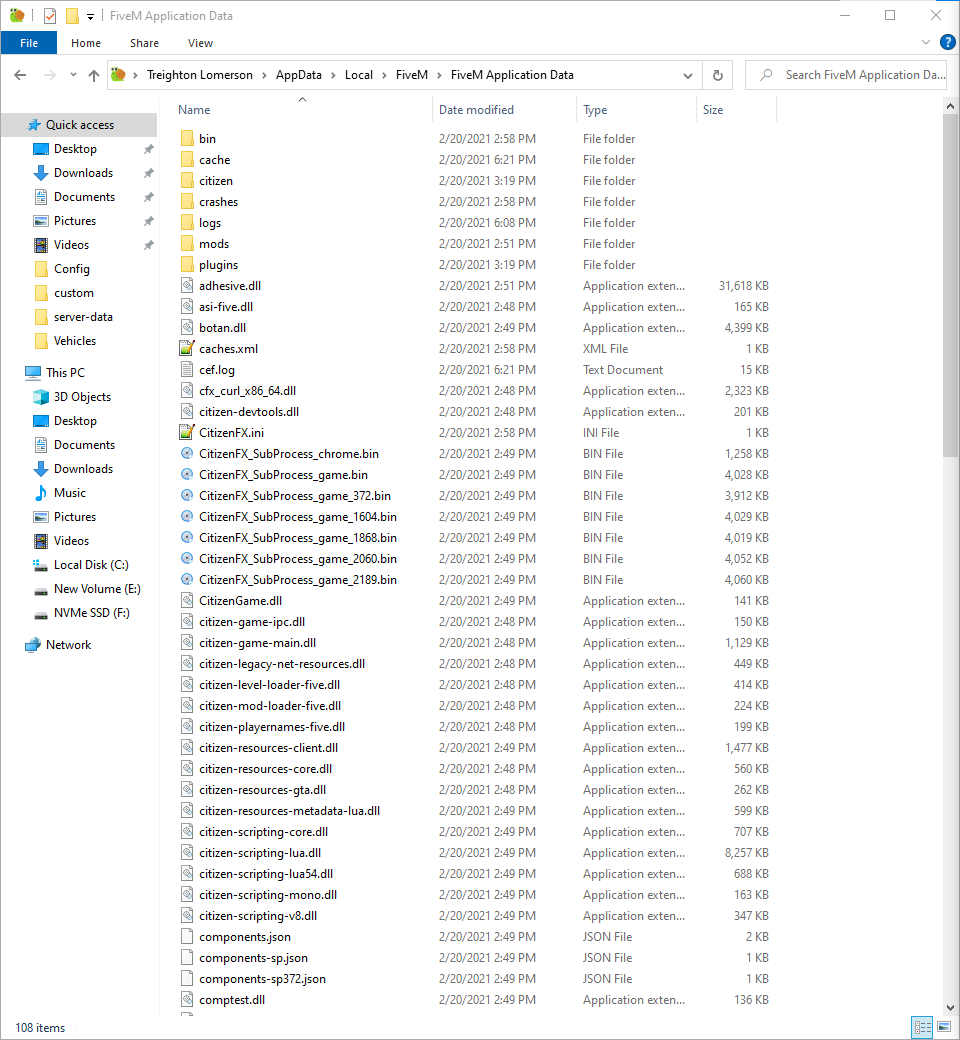The height and width of the screenshot is (1040, 960).
Task: Select the citizen folder row
Action: [474, 181]
